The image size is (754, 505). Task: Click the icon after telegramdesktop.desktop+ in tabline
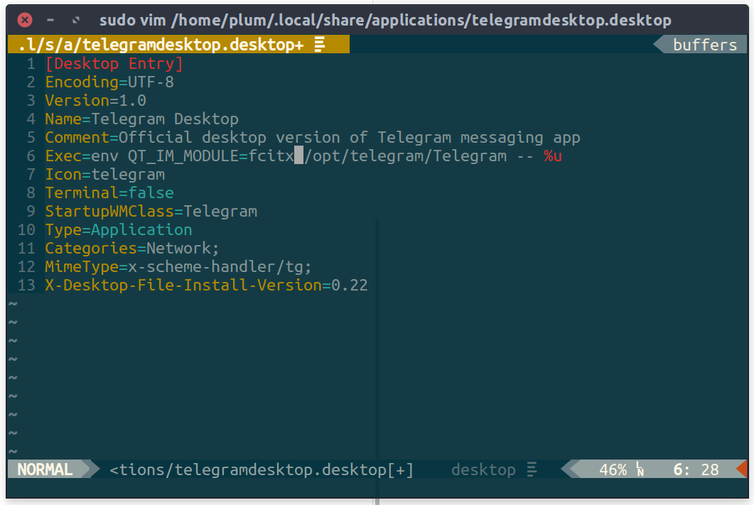pyautogui.click(x=319, y=45)
